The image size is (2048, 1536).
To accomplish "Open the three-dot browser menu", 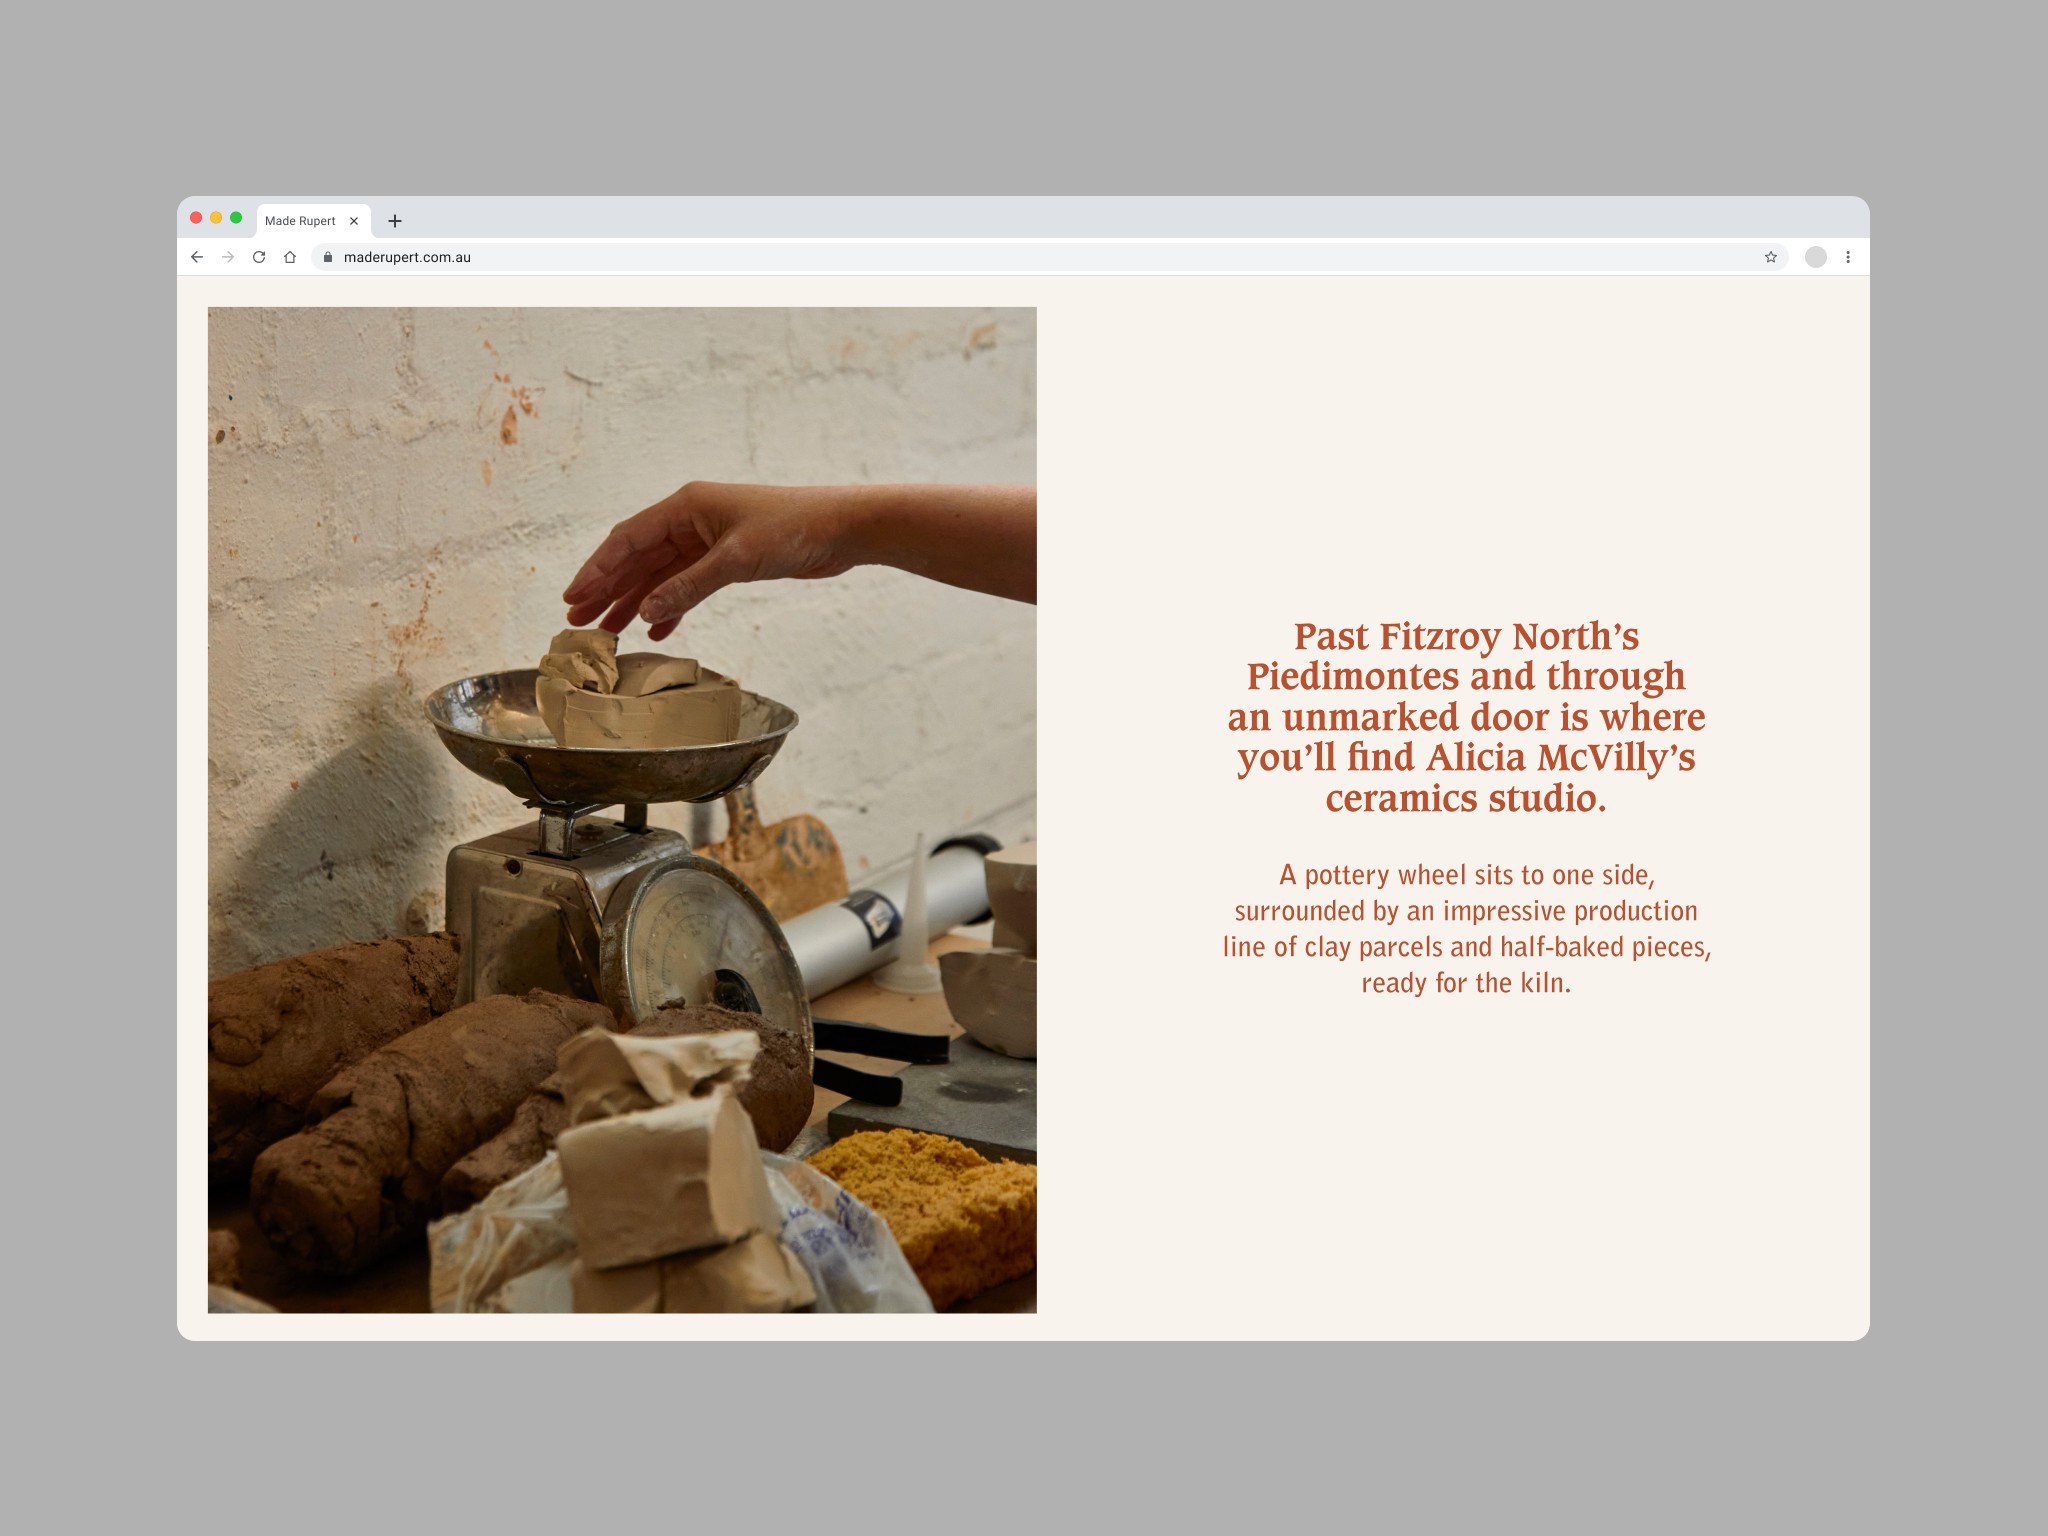I will point(1848,257).
